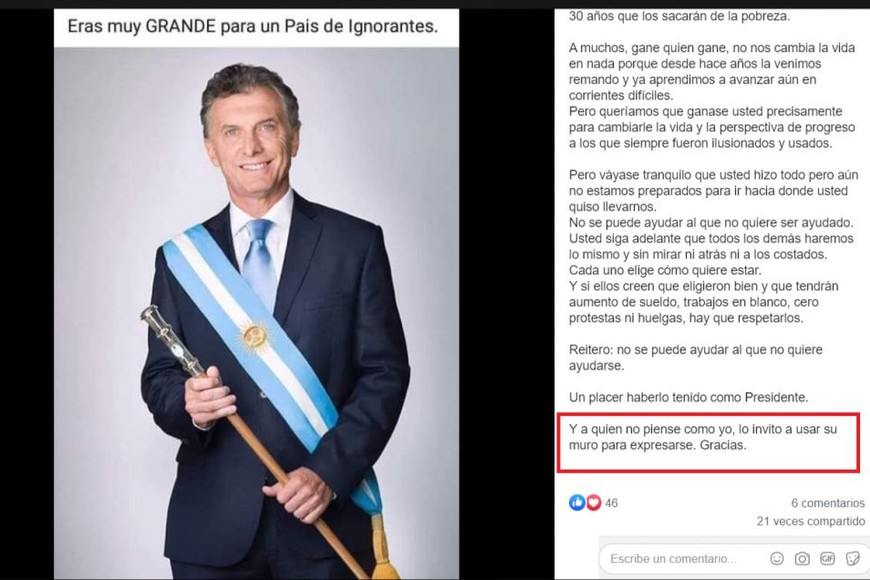
Task: Click the line Cada uno elige cómo quiere estar
Action: 665,270
